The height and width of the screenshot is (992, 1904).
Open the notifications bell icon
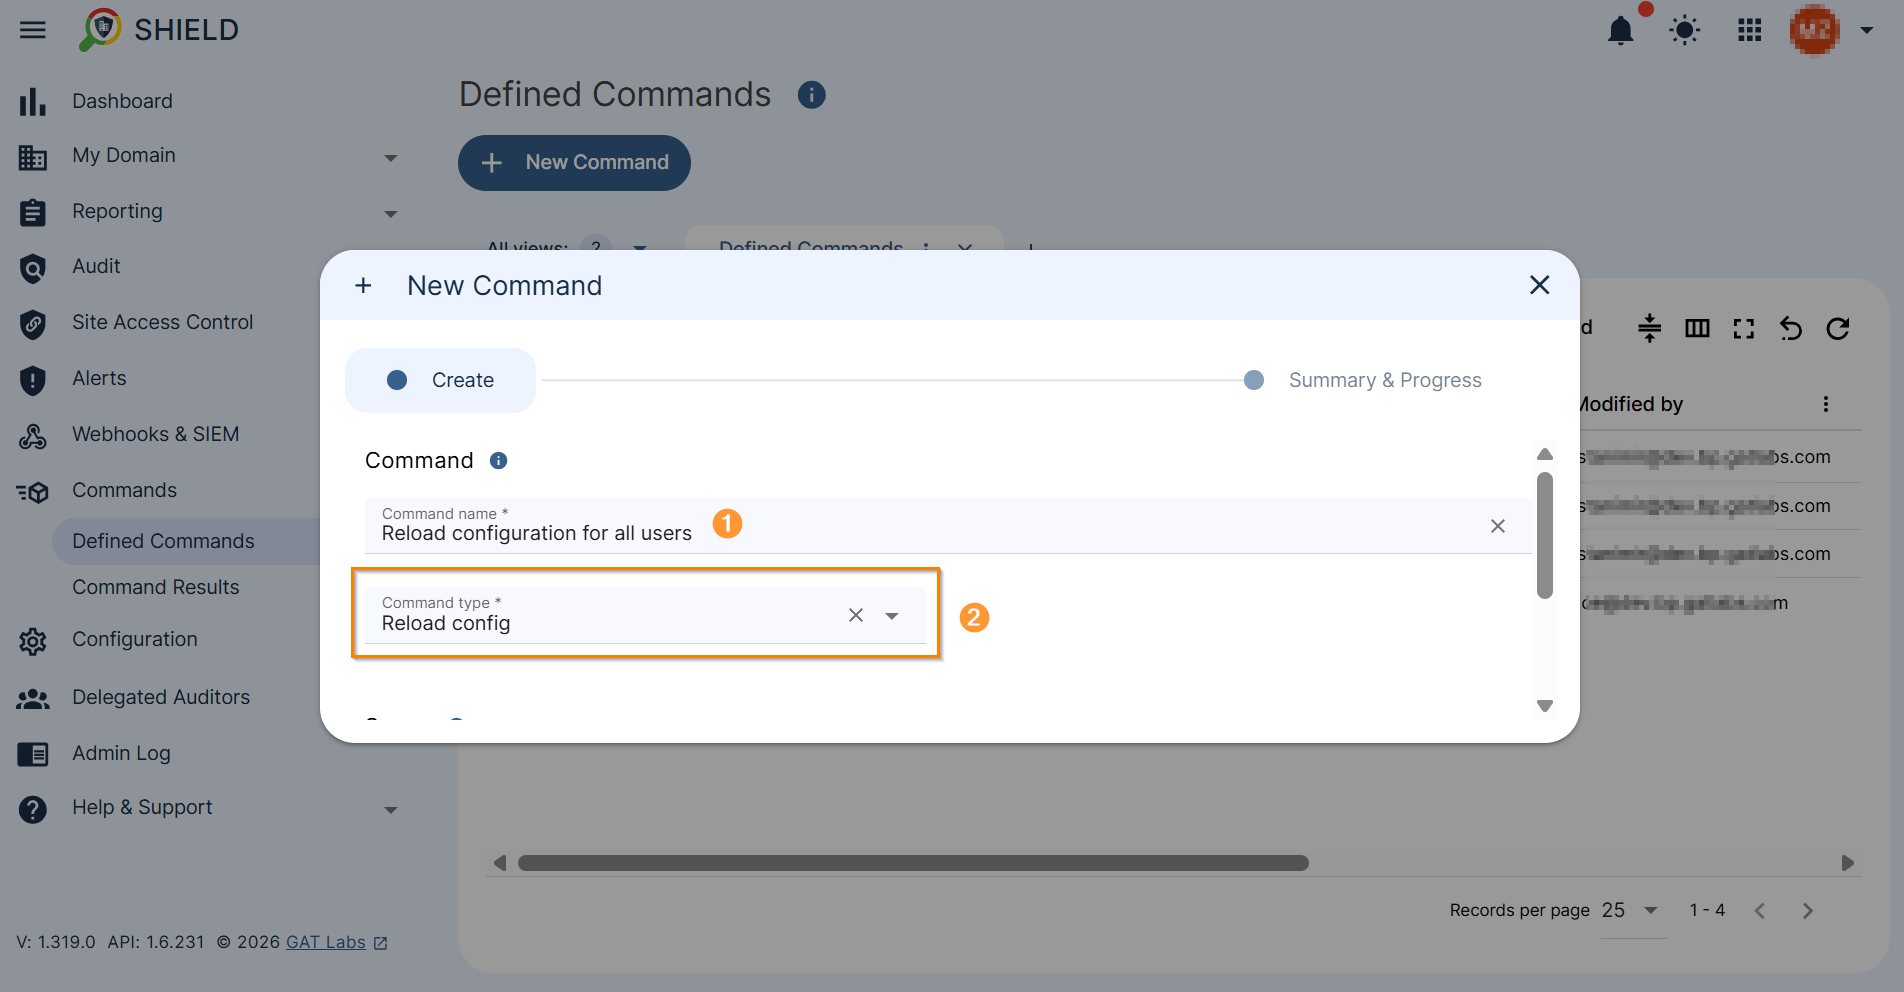click(1621, 29)
